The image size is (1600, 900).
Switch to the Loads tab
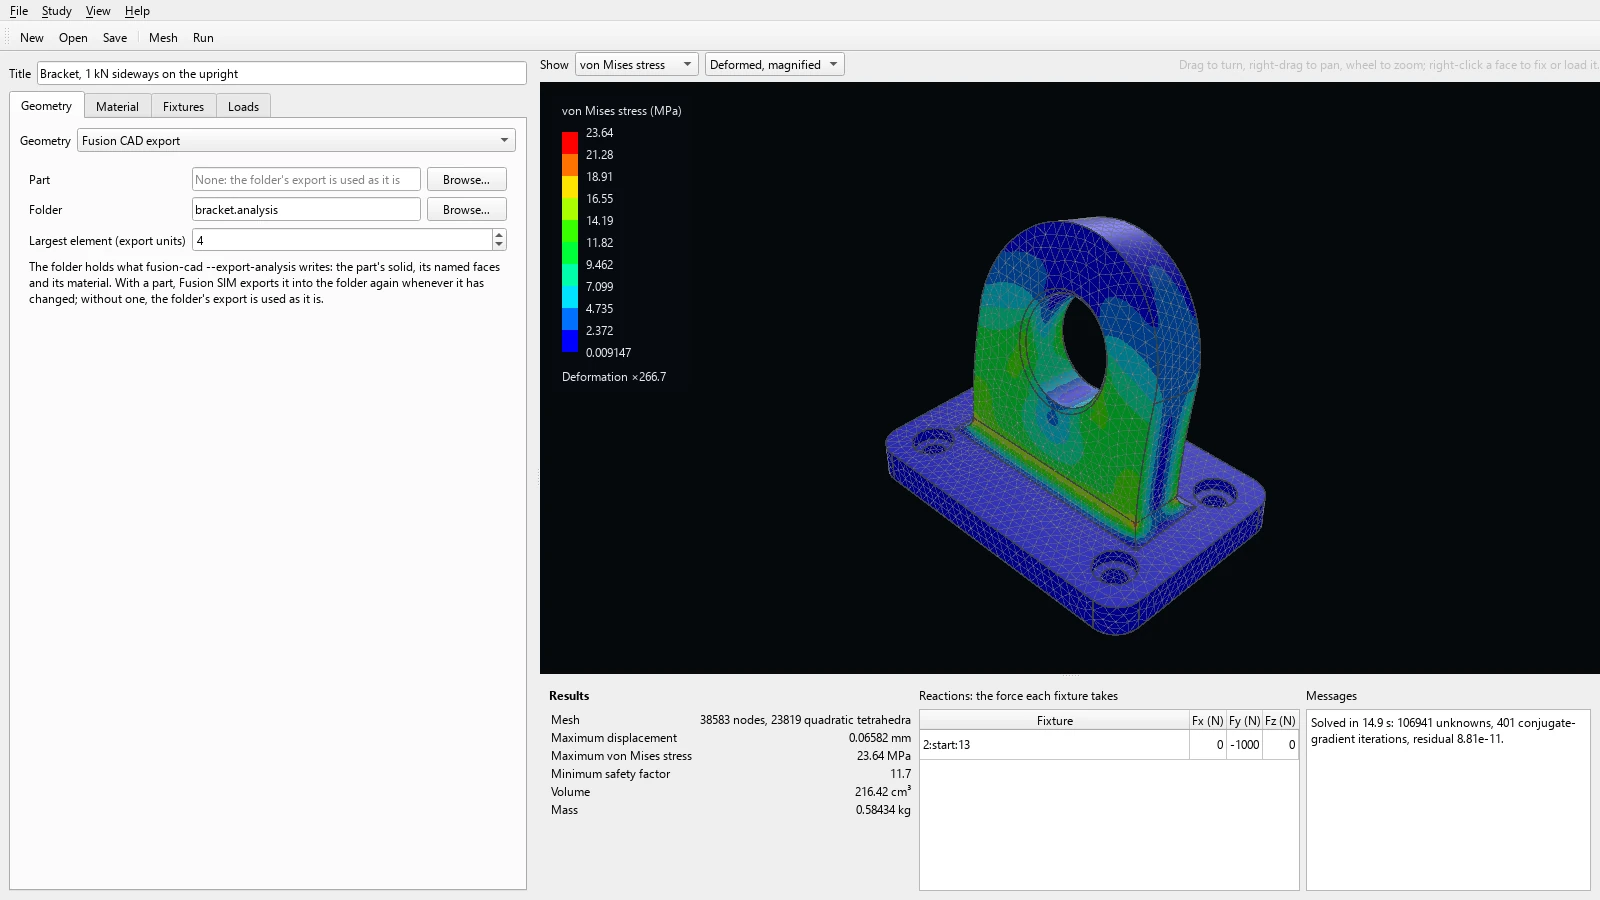point(243,107)
